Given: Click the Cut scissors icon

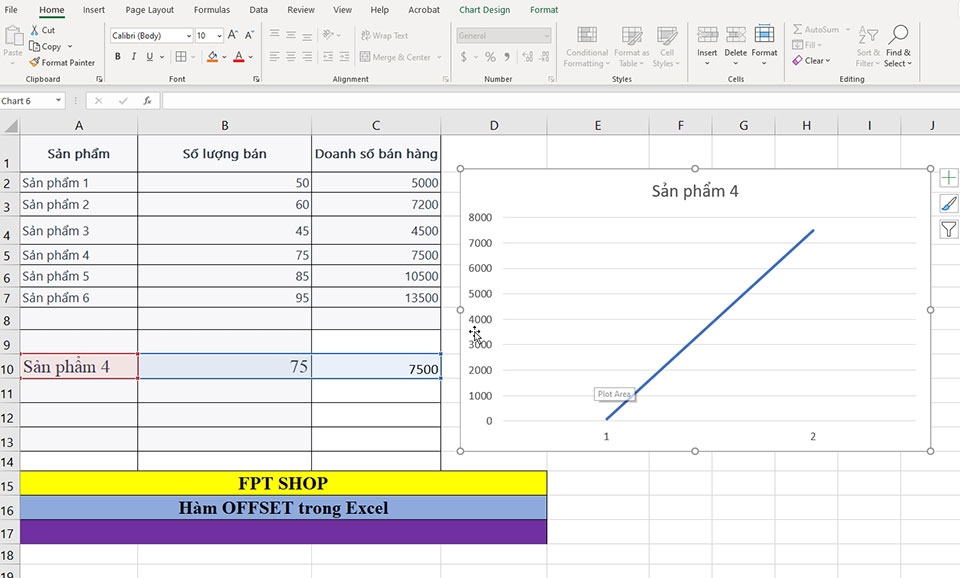Looking at the screenshot, I should pos(34,30).
